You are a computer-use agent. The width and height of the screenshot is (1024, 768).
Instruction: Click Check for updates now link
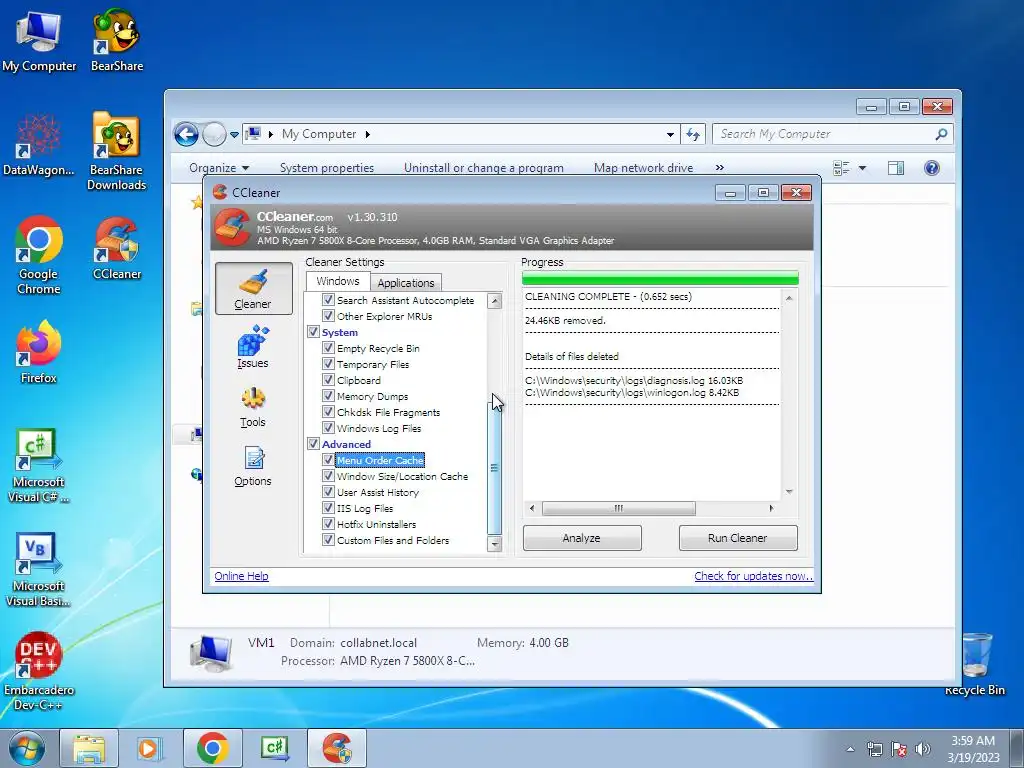[754, 576]
